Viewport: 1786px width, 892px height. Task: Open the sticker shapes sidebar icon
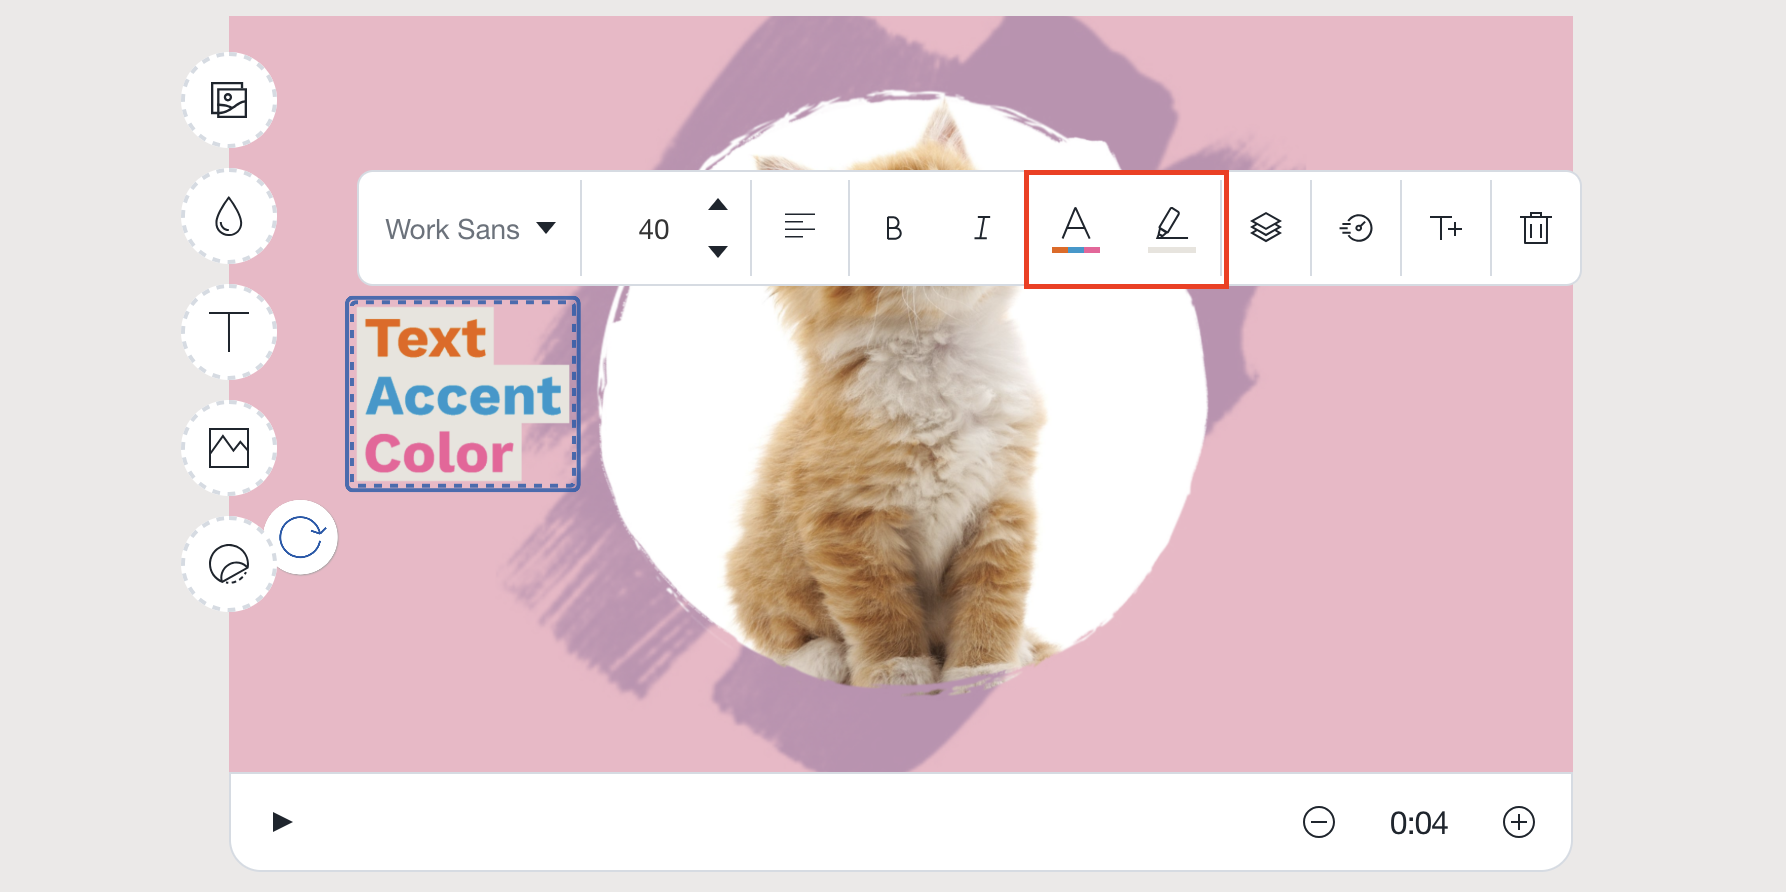229,564
